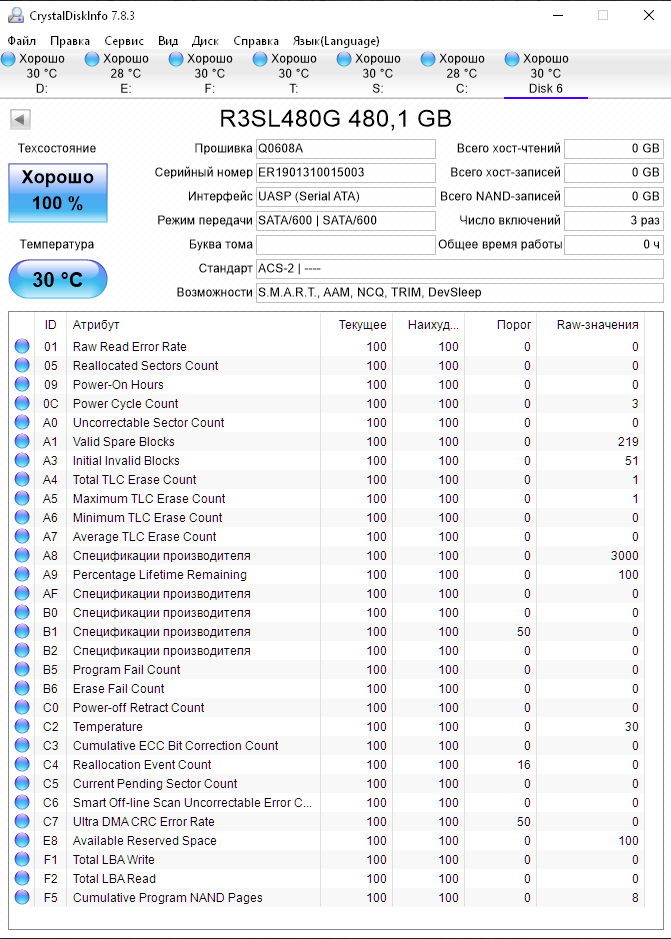Image resolution: width=671 pixels, height=939 pixels.
Task: Select disk D: in the disk bar
Action: (42, 74)
